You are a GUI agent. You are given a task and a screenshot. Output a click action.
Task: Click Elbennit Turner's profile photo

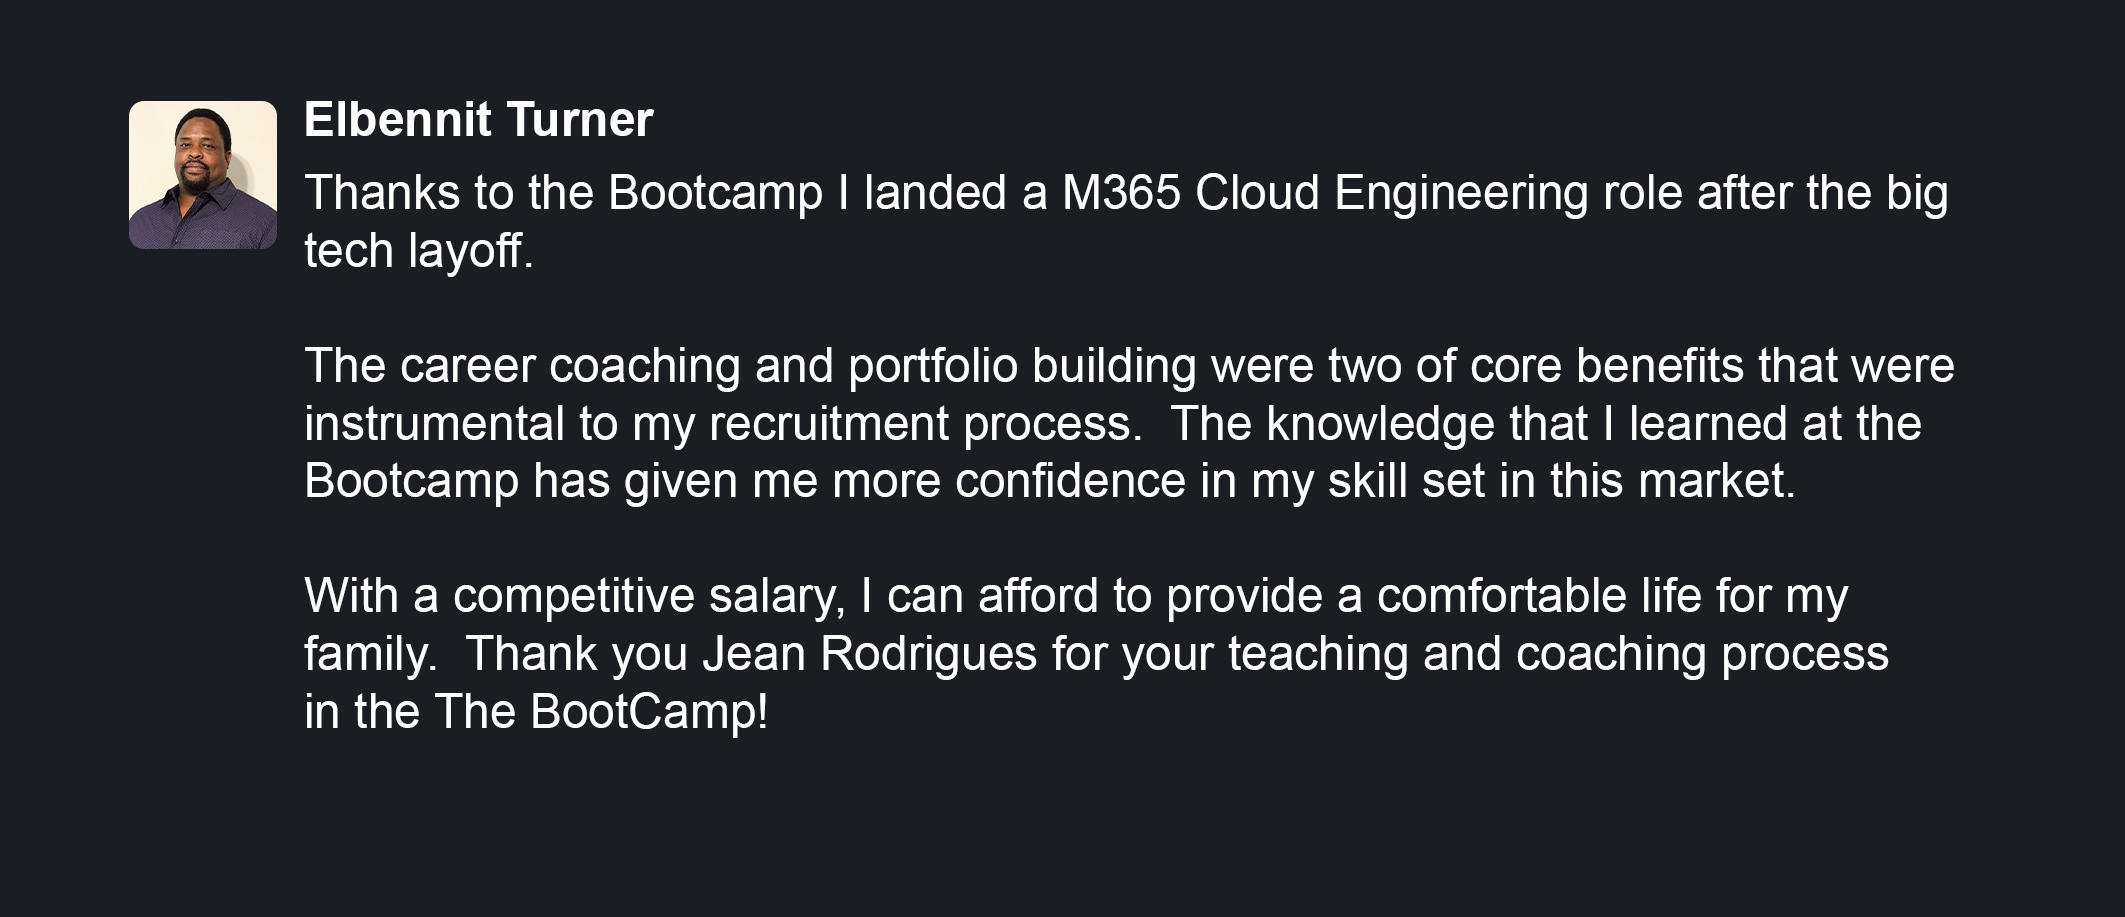(x=203, y=175)
